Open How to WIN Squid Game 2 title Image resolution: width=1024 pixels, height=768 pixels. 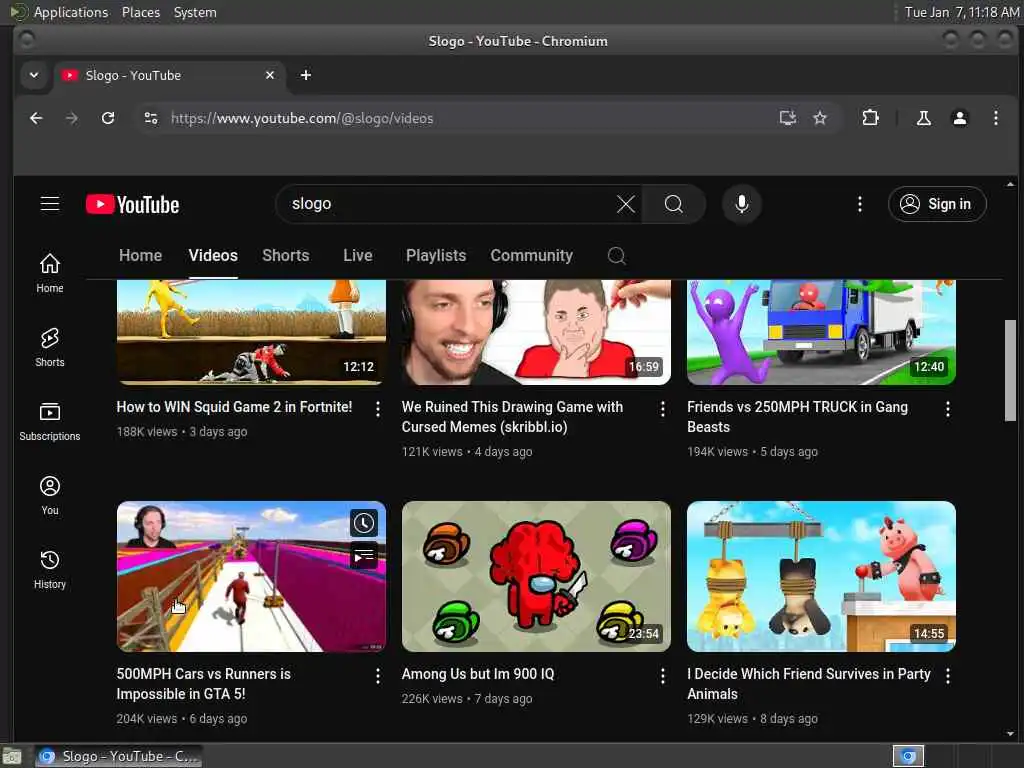pos(234,407)
